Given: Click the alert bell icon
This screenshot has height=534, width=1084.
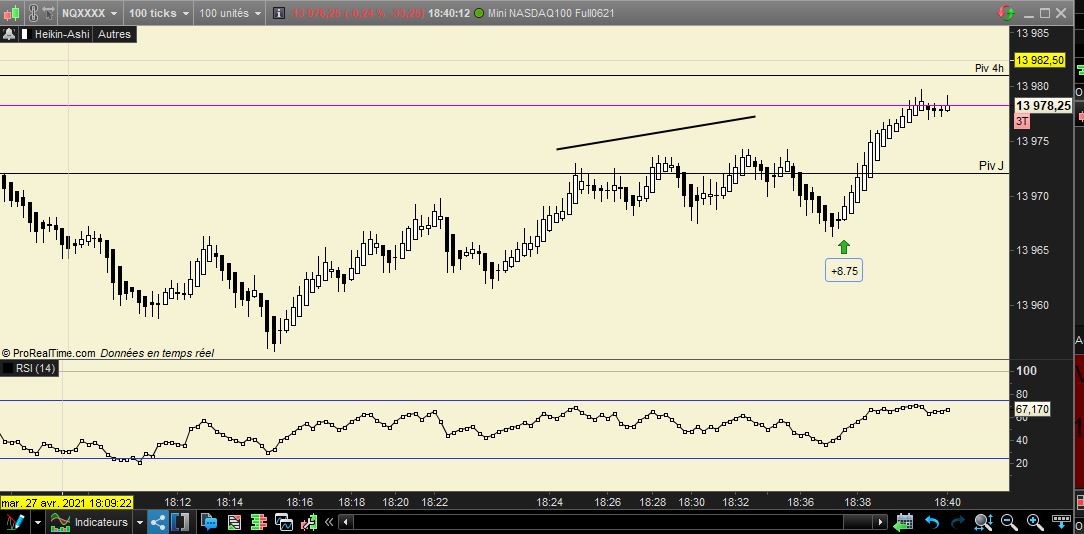Looking at the screenshot, I should coord(9,34).
